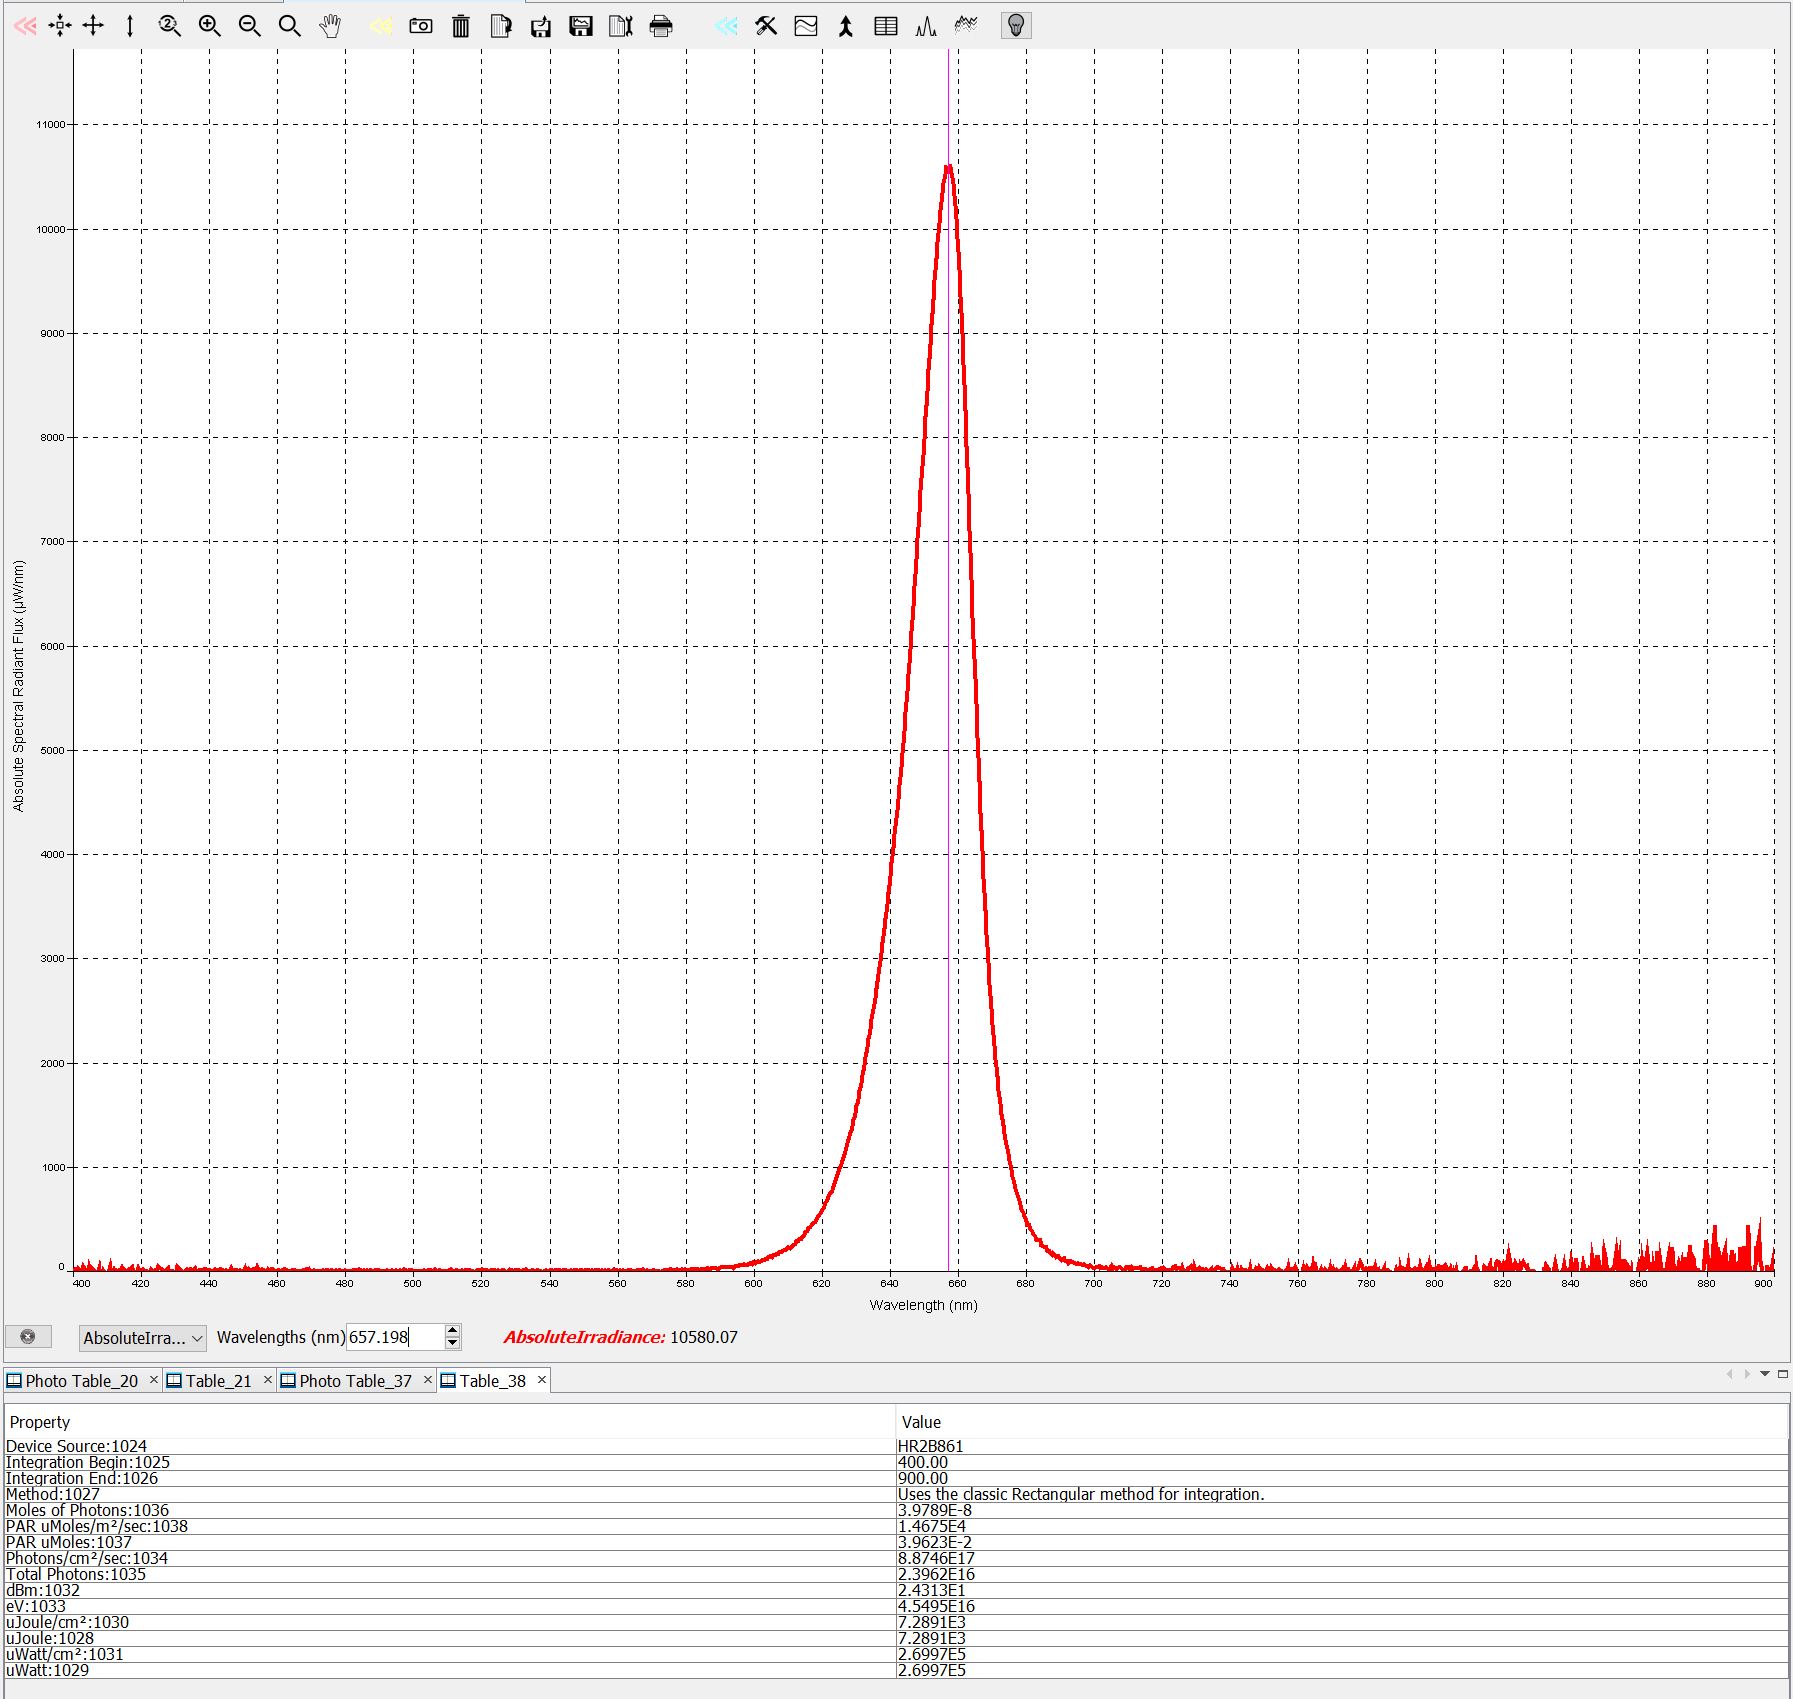Print the graph using printer icon
The height and width of the screenshot is (1699, 1793).
pyautogui.click(x=661, y=26)
